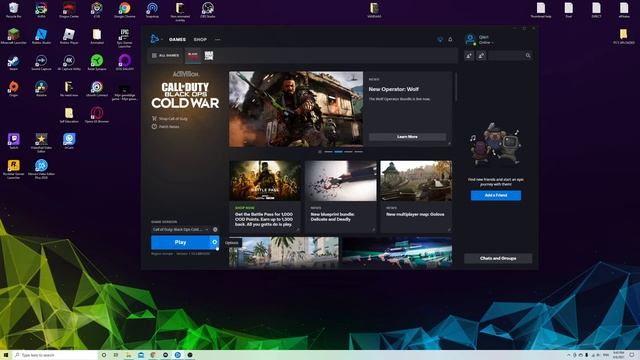640x360 pixels.
Task: Select the Origin desktop icon
Action: click(13, 89)
